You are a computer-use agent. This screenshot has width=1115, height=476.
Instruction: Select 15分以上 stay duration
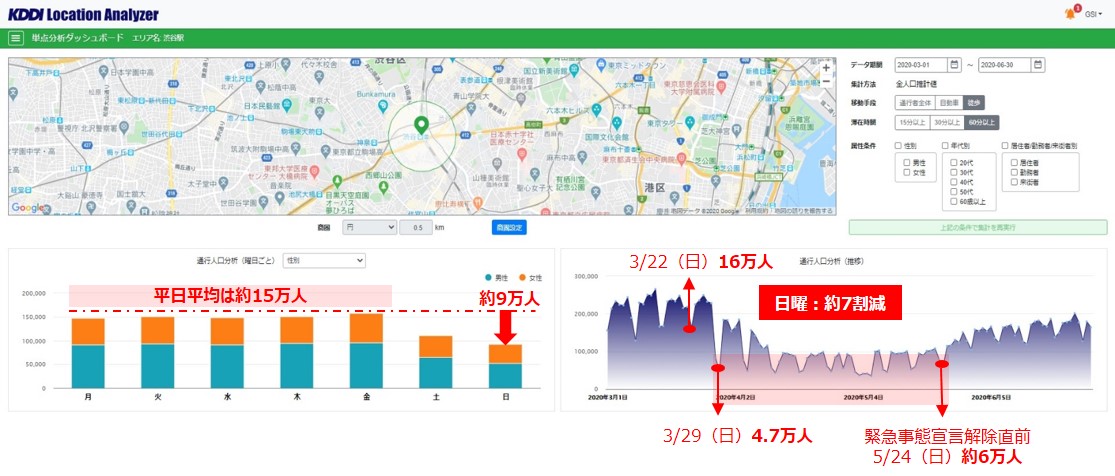pos(912,122)
